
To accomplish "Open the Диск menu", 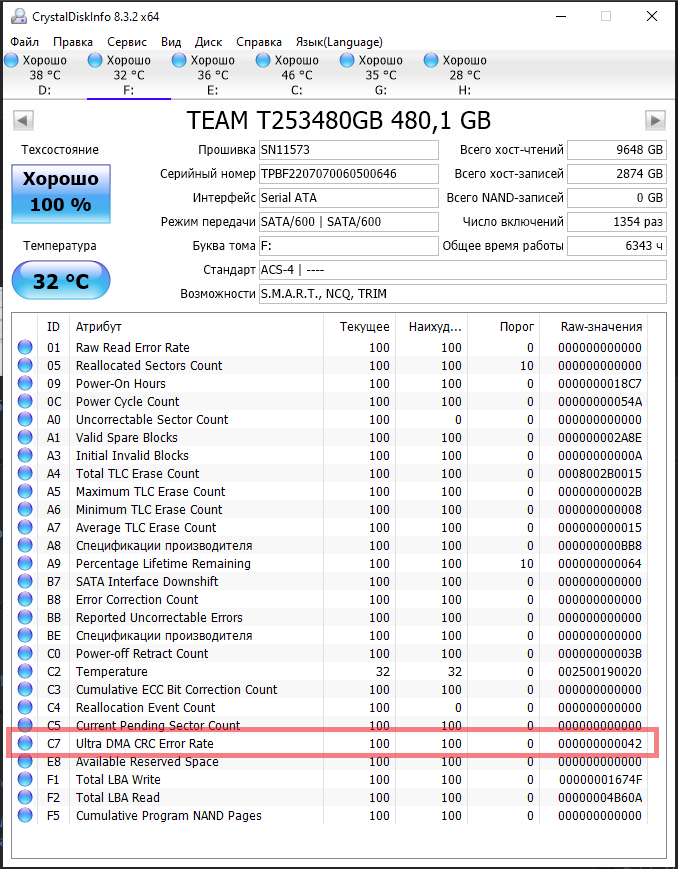I will click(x=208, y=42).
